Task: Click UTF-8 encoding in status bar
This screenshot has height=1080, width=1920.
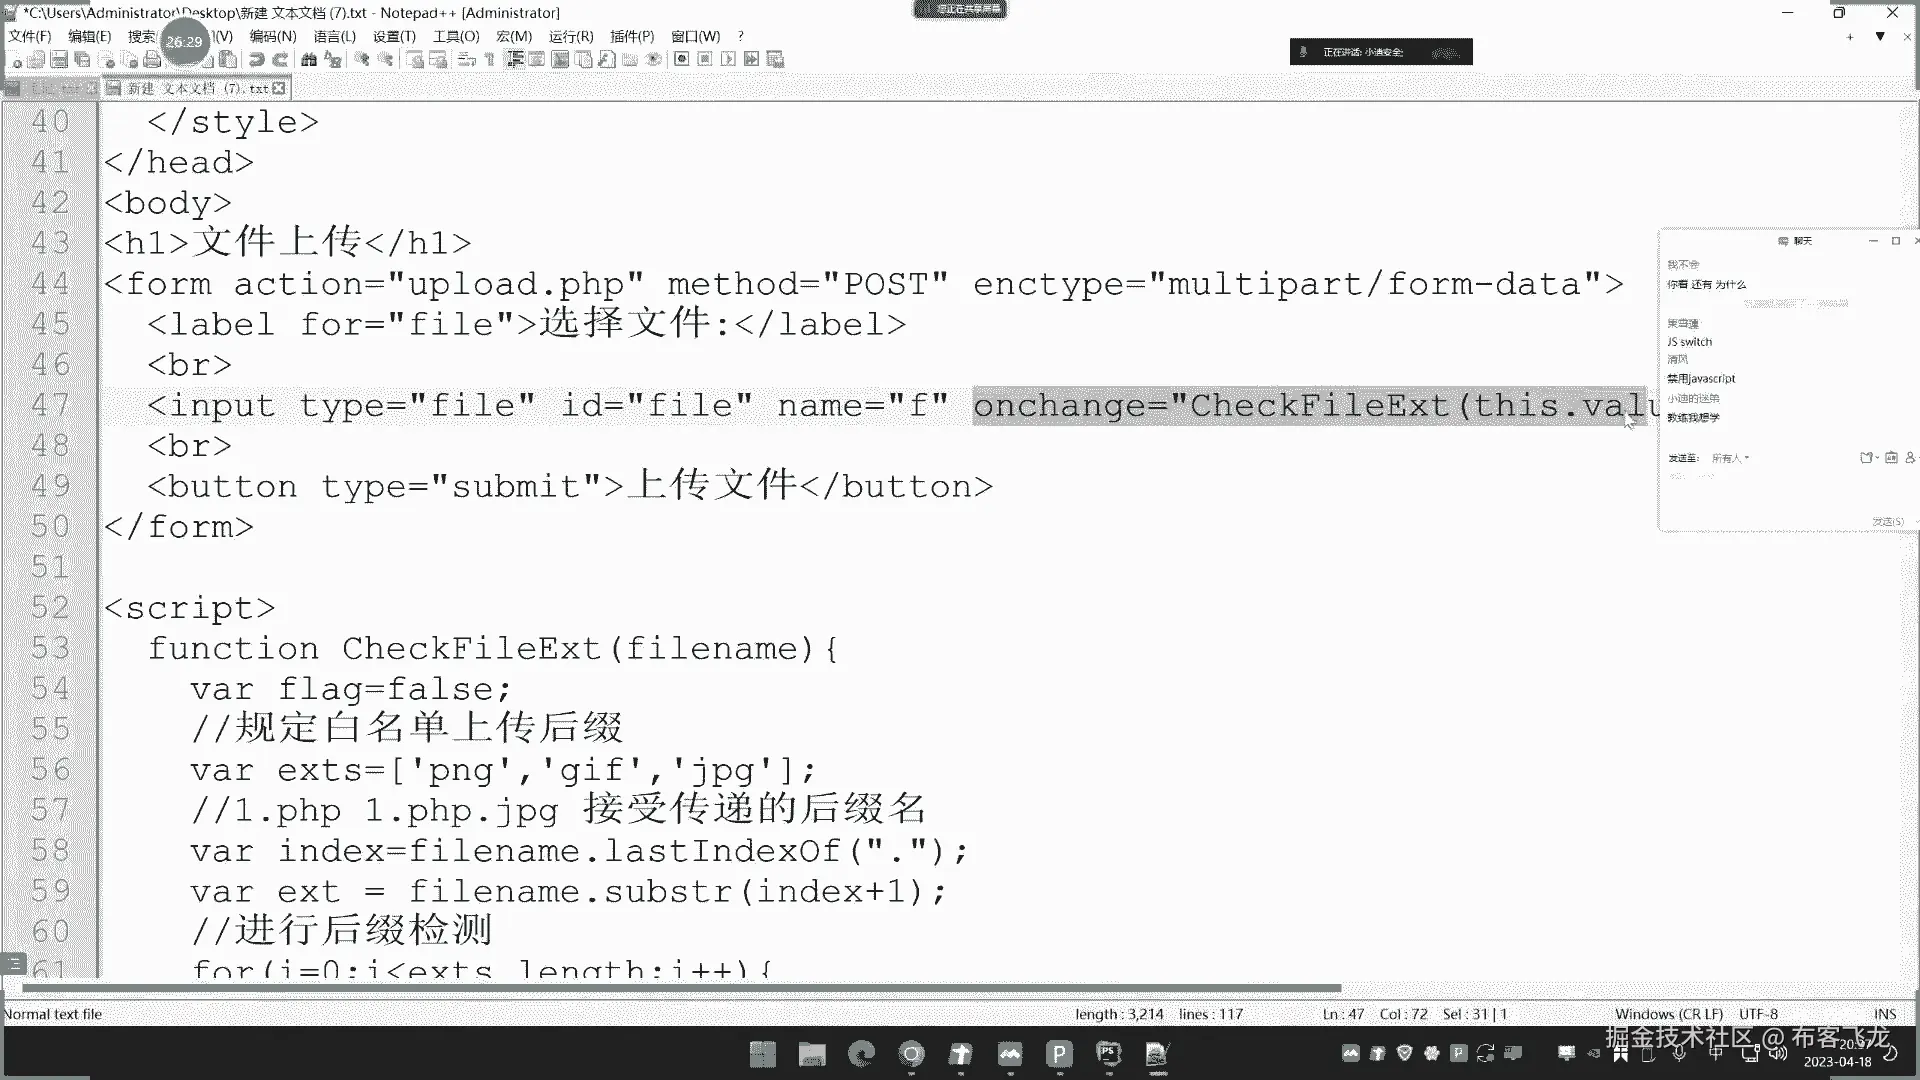Action: click(1758, 1014)
